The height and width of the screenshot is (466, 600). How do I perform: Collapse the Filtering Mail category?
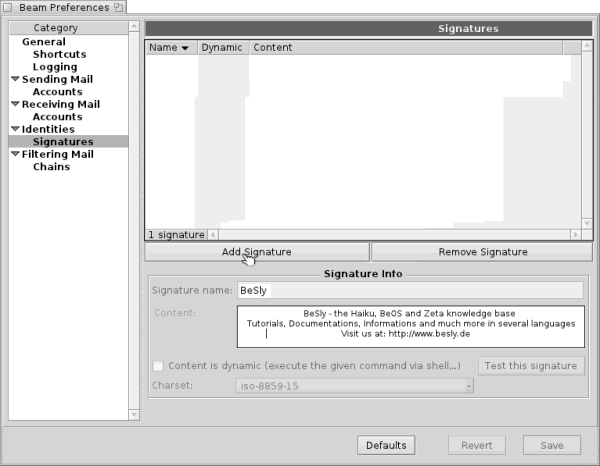[15, 154]
